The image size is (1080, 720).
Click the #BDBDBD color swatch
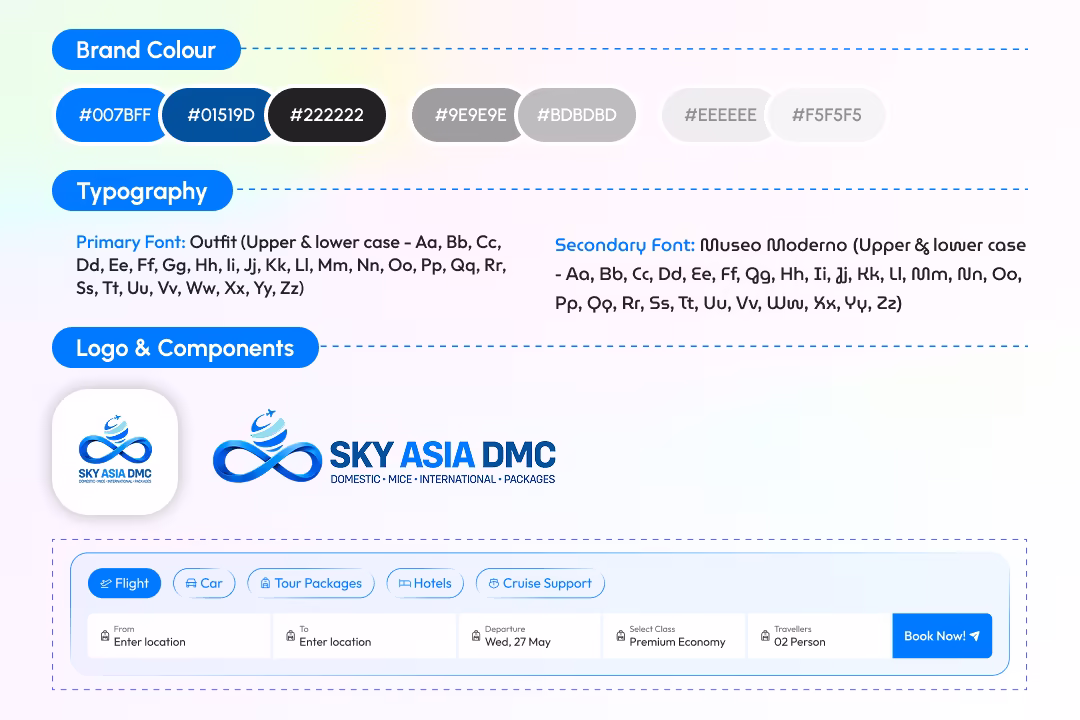click(x=577, y=115)
